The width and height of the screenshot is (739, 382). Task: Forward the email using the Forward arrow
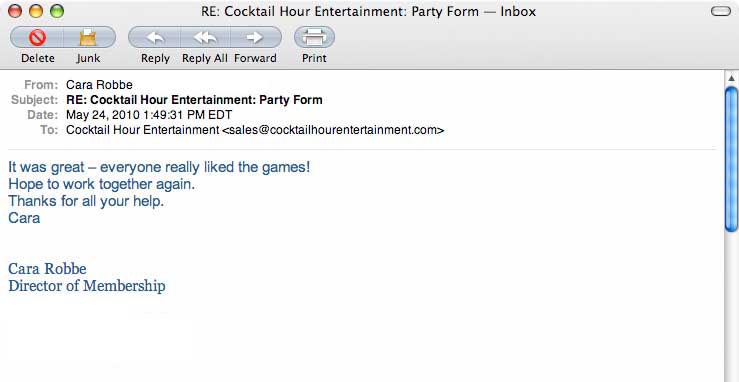click(x=255, y=37)
